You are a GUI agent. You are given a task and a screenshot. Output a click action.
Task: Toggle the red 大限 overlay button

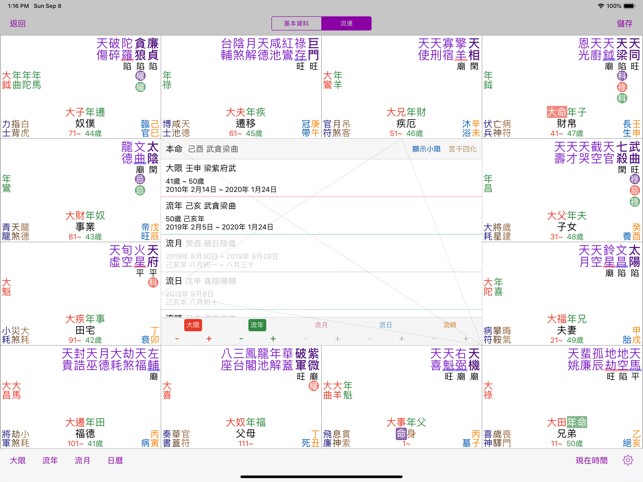pos(193,325)
